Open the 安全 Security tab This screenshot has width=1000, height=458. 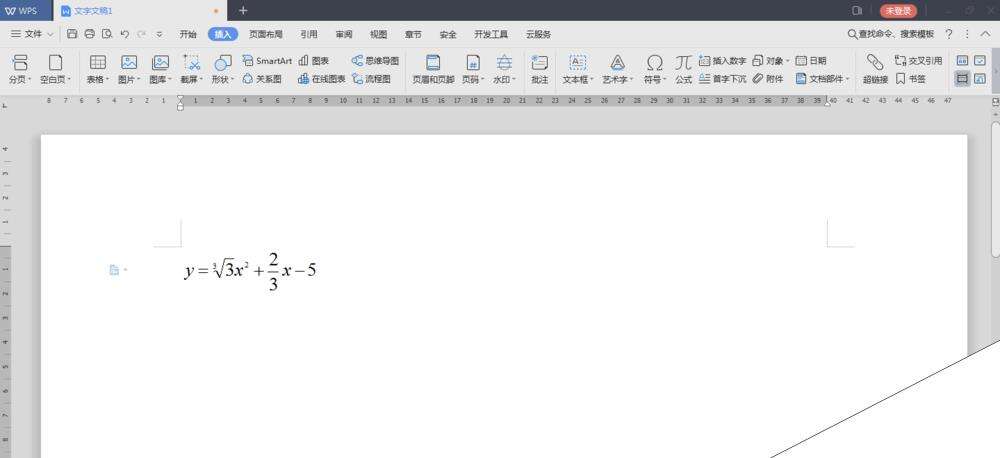tap(448, 34)
